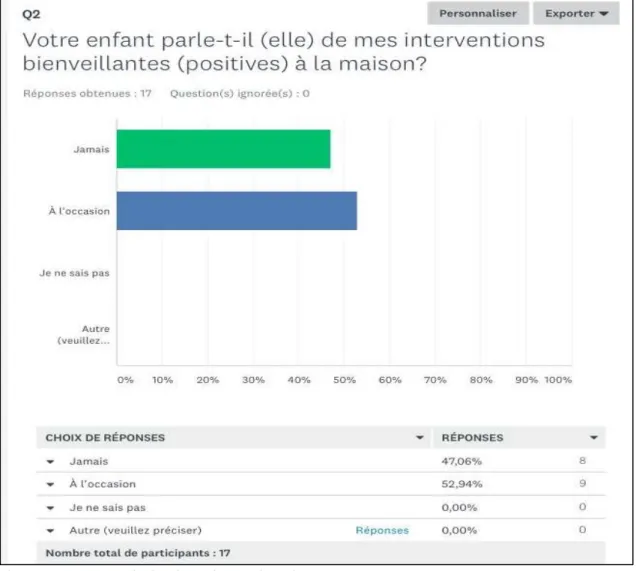Open the Réponses link in Autre row
Screen dimensions: 636x571
coord(382,530)
